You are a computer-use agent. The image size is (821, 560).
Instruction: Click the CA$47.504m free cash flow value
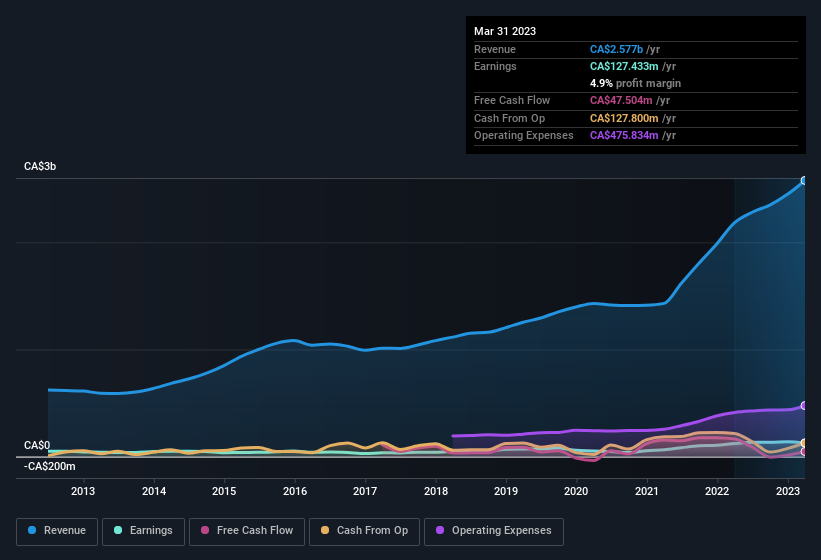tap(621, 100)
